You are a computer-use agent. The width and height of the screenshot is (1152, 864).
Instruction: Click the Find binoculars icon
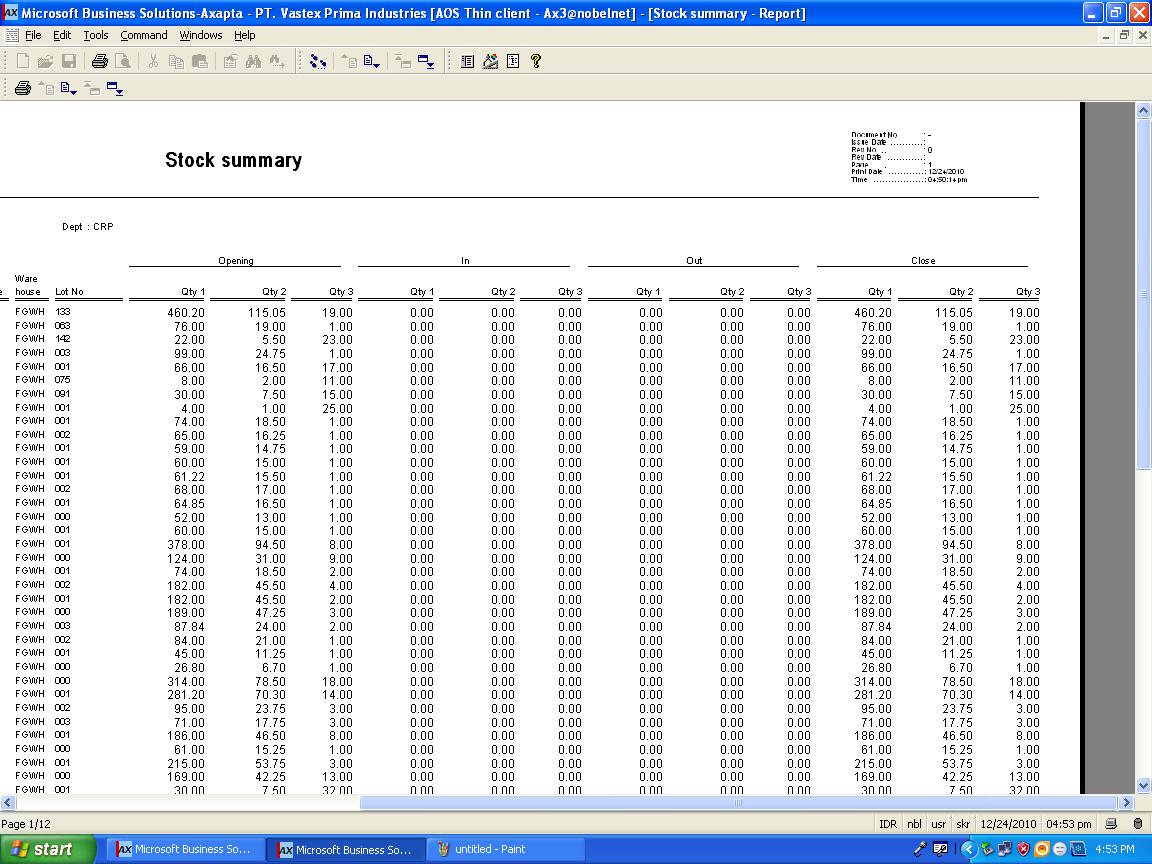pyautogui.click(x=253, y=62)
